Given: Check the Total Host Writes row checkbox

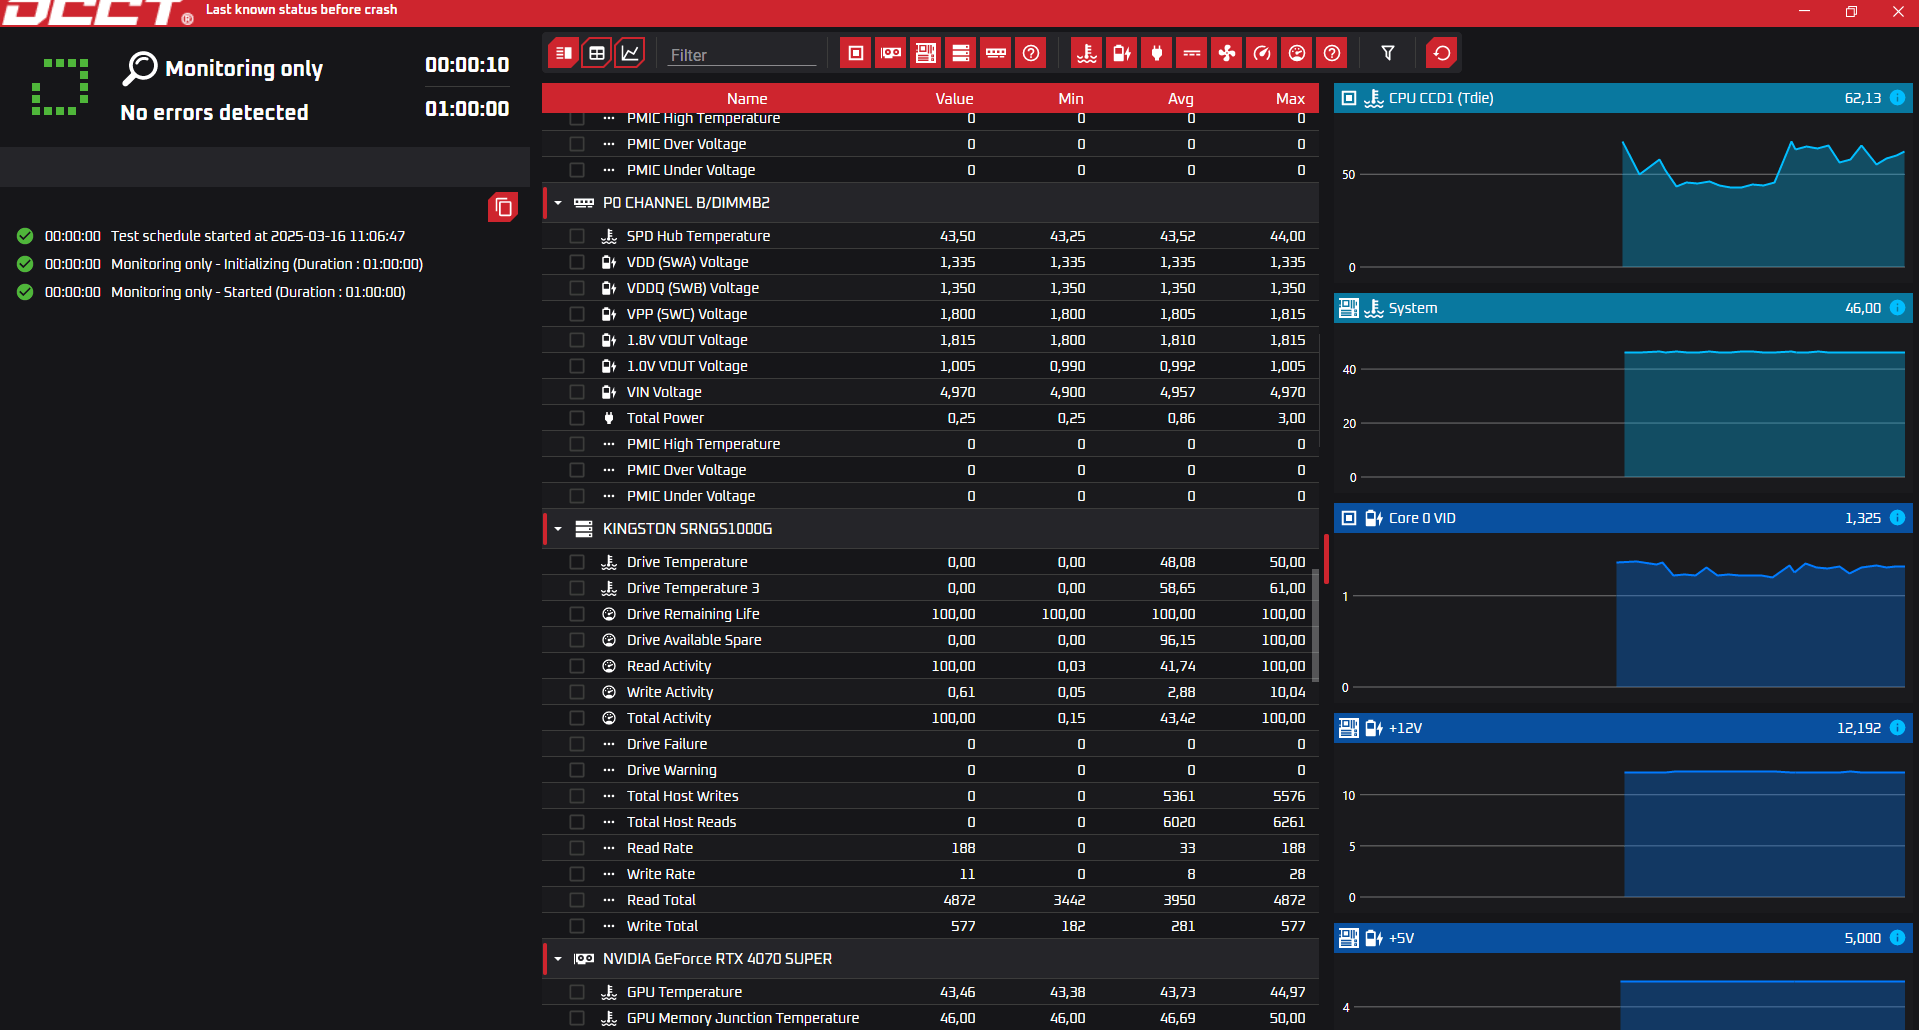Looking at the screenshot, I should [x=577, y=796].
